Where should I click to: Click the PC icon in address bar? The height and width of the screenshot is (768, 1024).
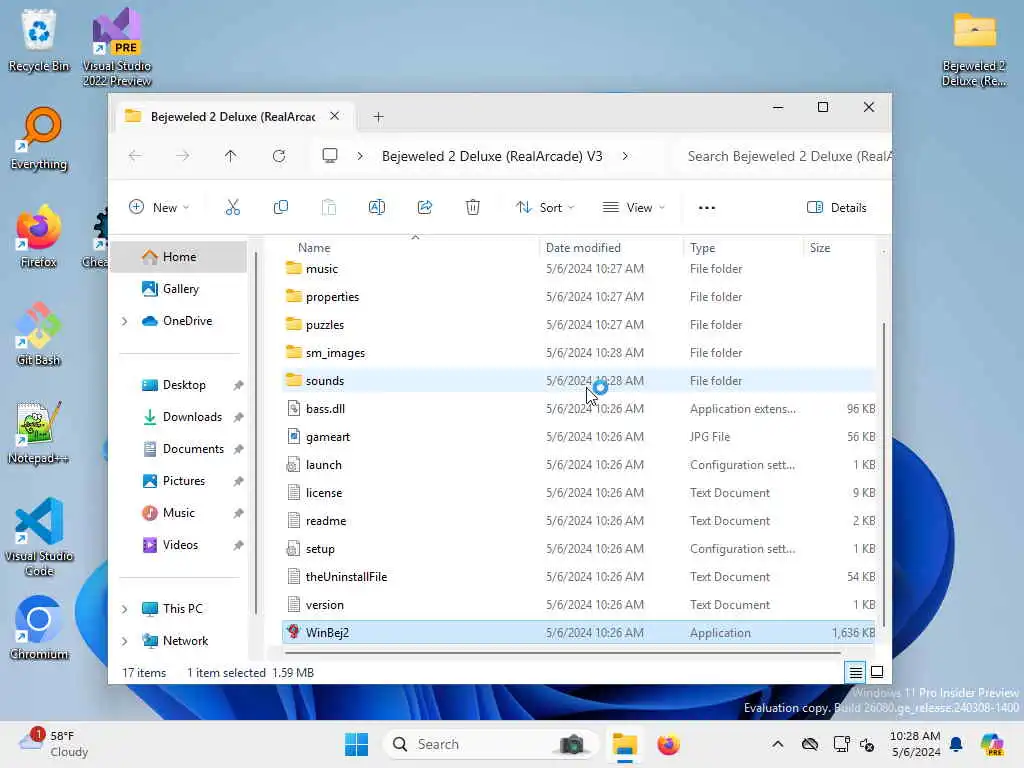point(330,156)
